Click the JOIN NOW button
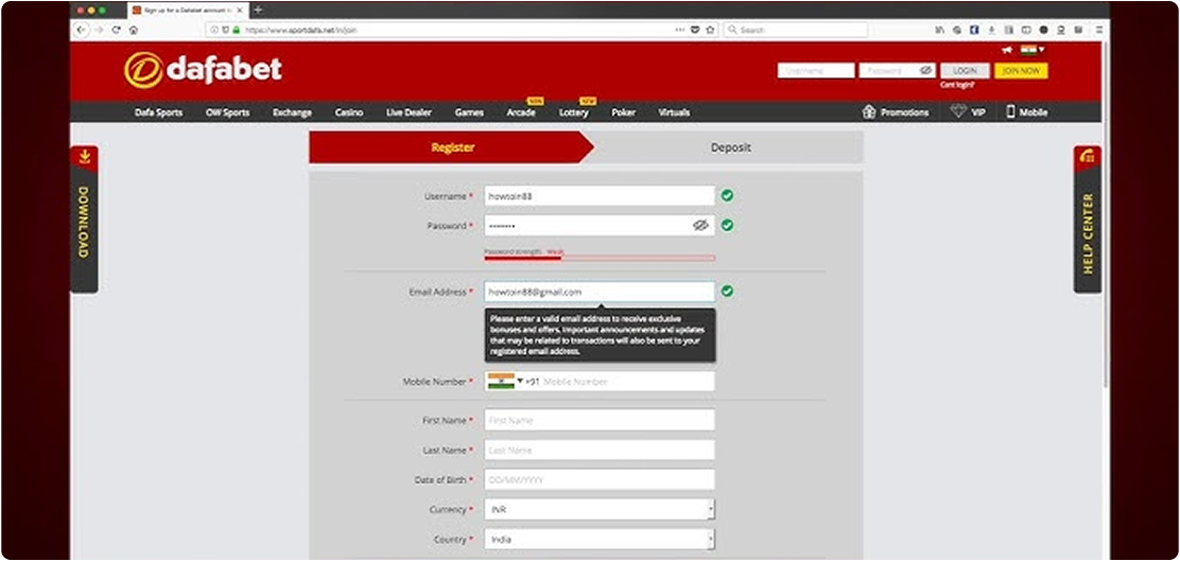The width and height of the screenshot is (1180, 561). click(1021, 70)
